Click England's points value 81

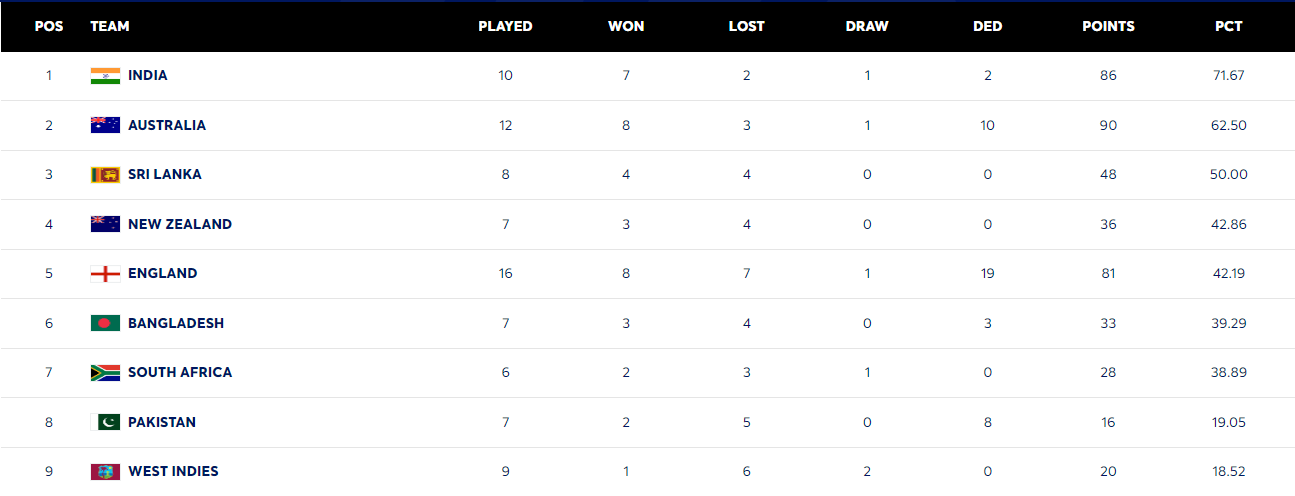click(x=1108, y=274)
